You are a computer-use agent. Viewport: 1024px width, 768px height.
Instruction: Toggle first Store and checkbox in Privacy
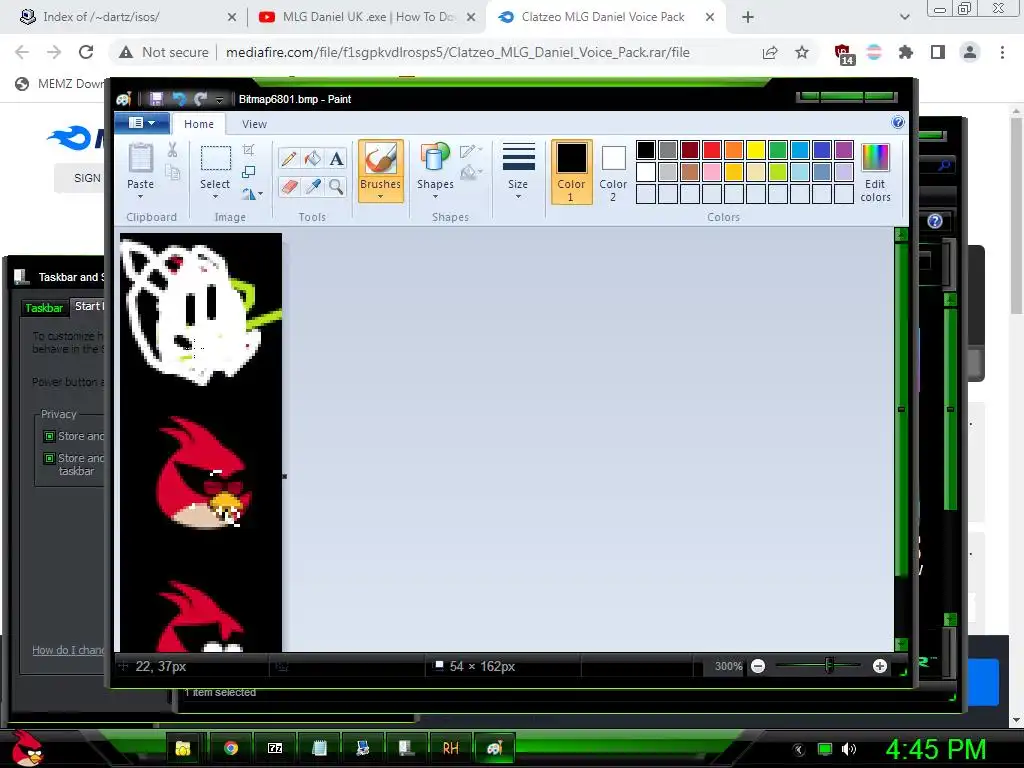[49, 436]
